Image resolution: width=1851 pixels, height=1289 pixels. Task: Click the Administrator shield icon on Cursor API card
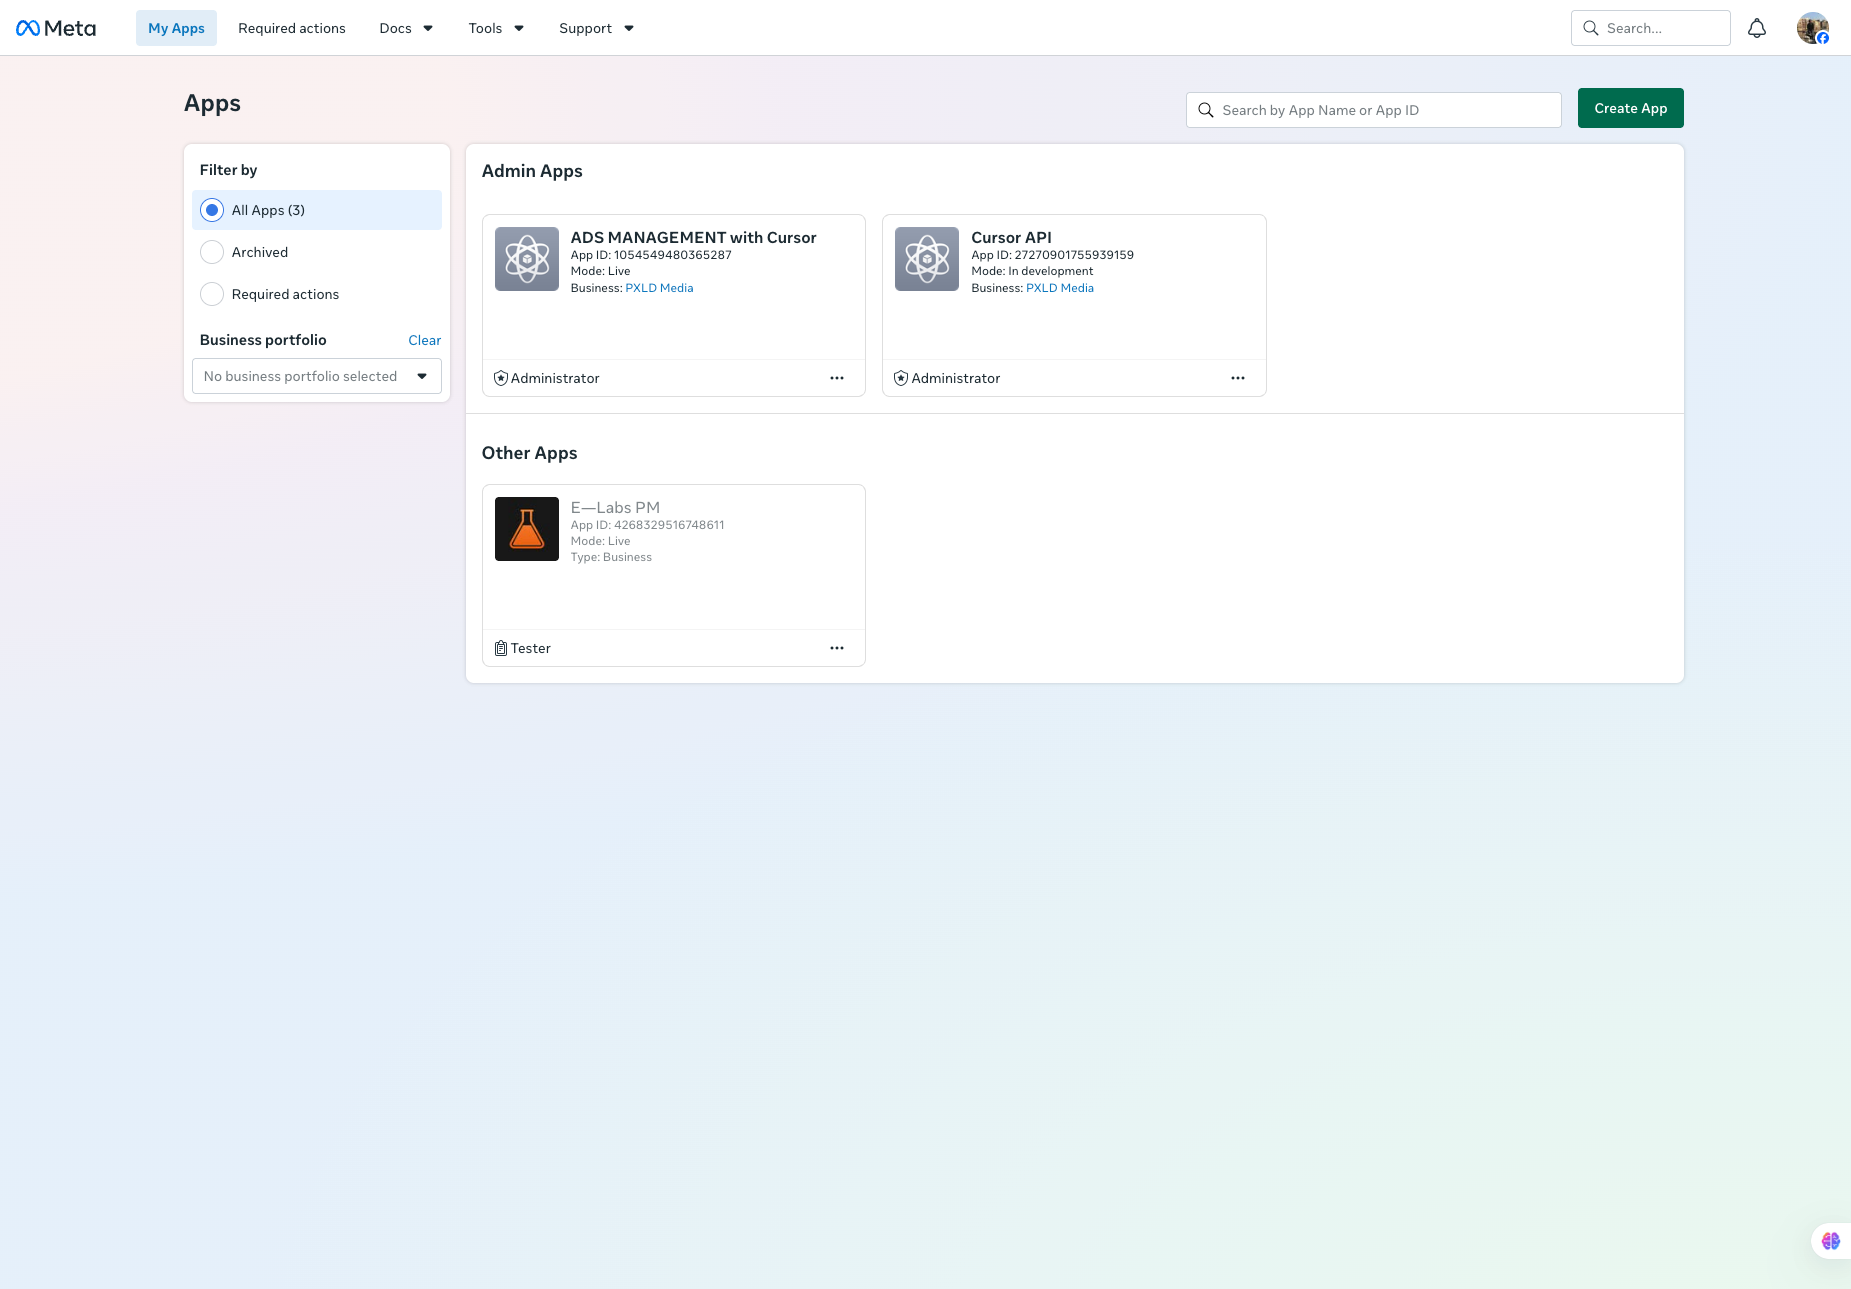(901, 378)
